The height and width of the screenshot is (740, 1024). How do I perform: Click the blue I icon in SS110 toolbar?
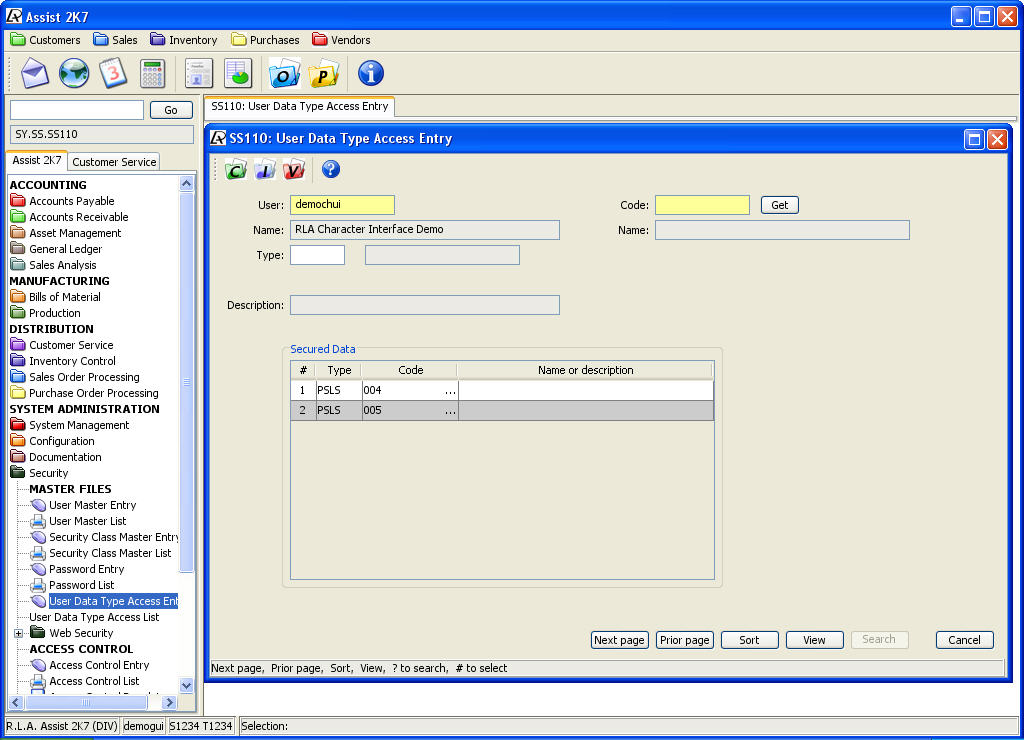tap(264, 170)
